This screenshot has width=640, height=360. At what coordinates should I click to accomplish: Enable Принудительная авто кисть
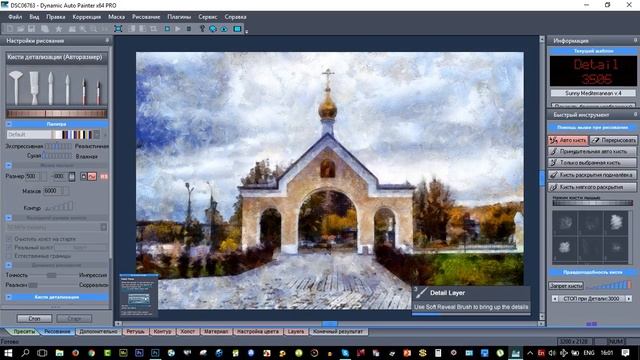tap(592, 151)
